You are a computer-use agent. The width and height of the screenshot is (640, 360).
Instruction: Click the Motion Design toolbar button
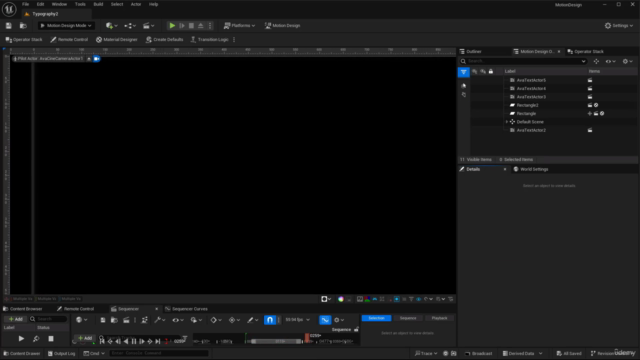(282, 26)
